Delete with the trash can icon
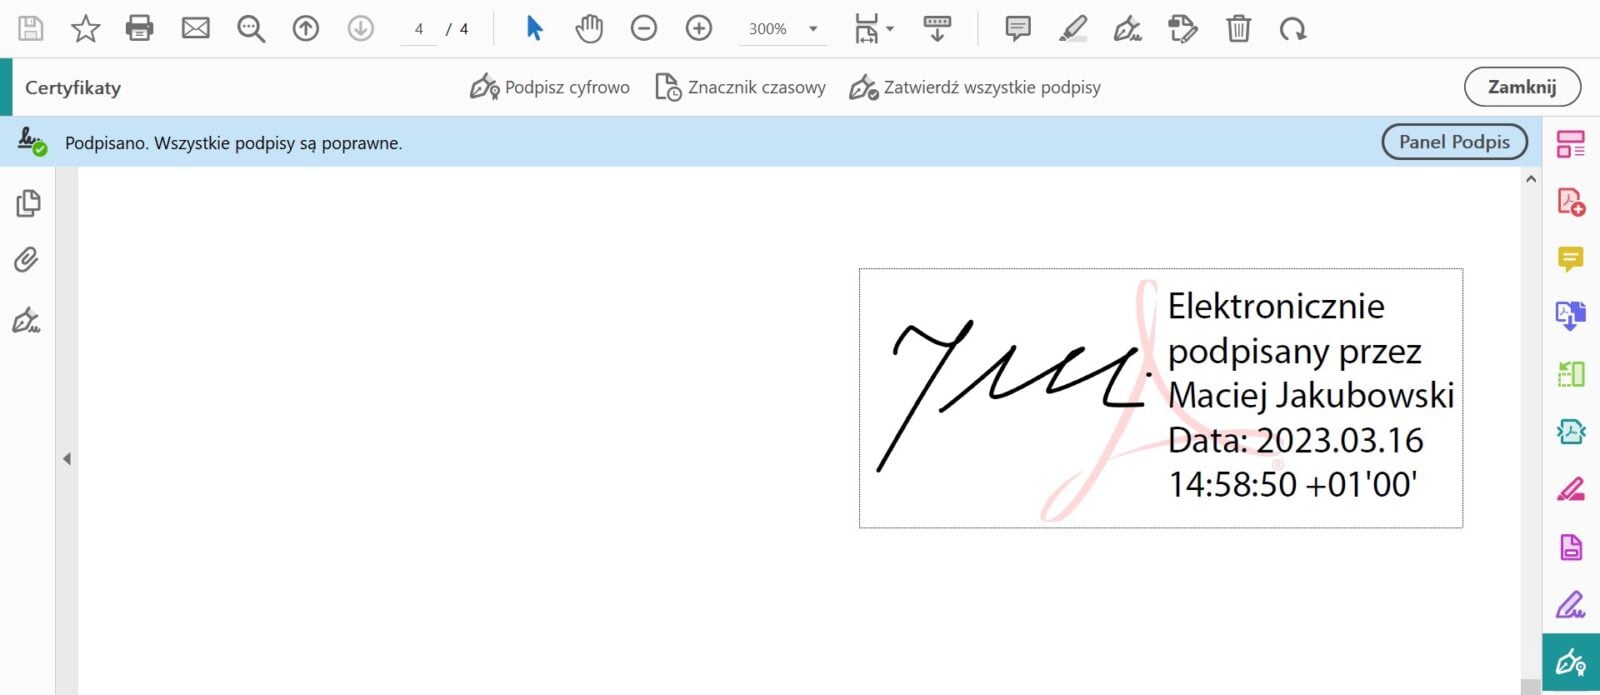The height and width of the screenshot is (695, 1600). point(1238,29)
